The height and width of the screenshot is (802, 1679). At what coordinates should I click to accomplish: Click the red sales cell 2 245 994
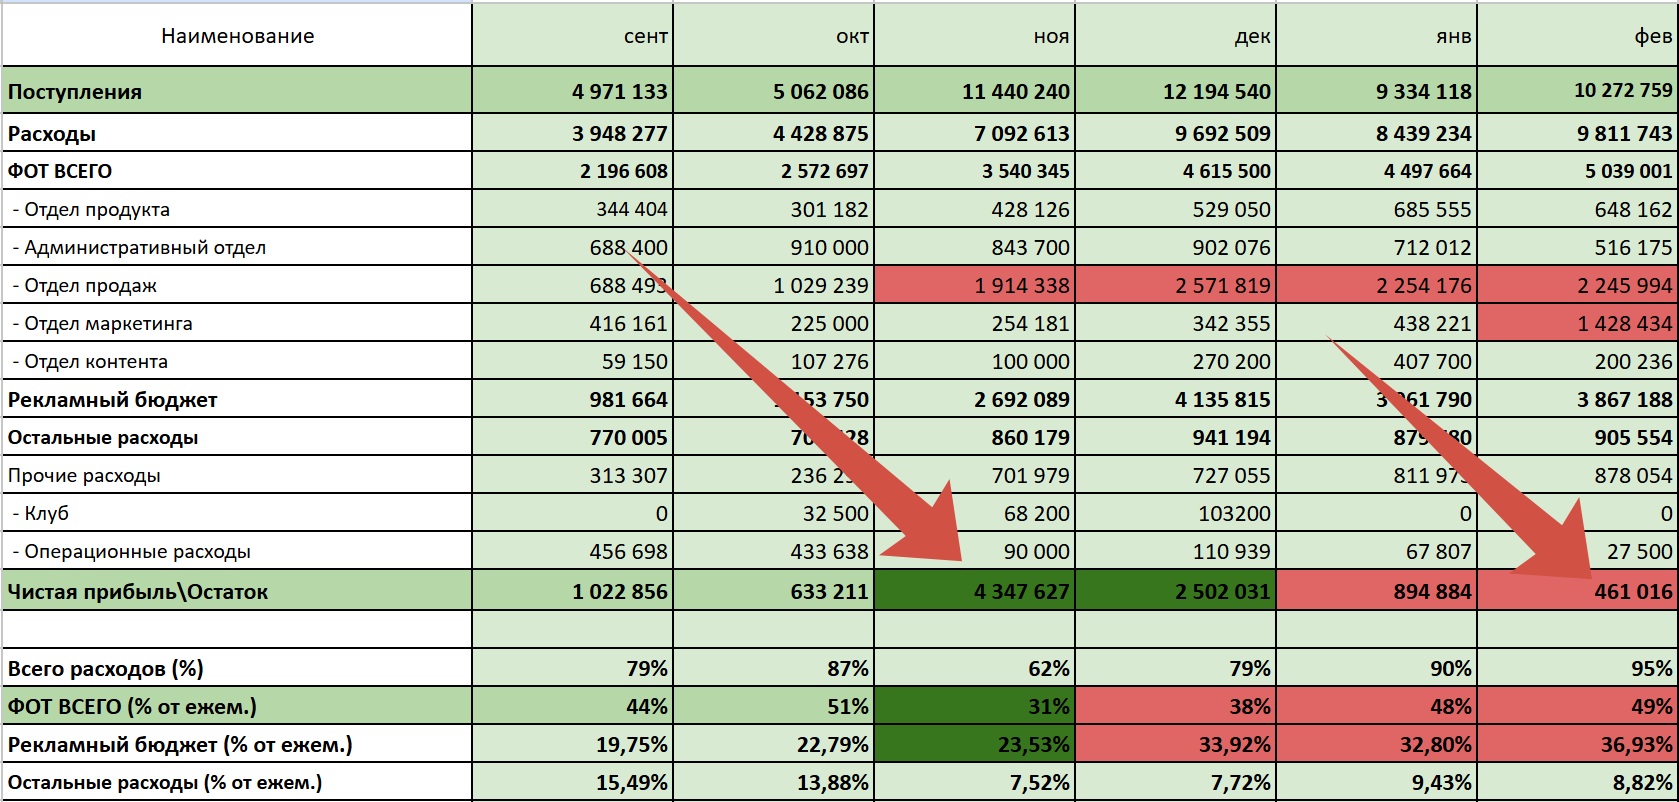coord(1578,285)
